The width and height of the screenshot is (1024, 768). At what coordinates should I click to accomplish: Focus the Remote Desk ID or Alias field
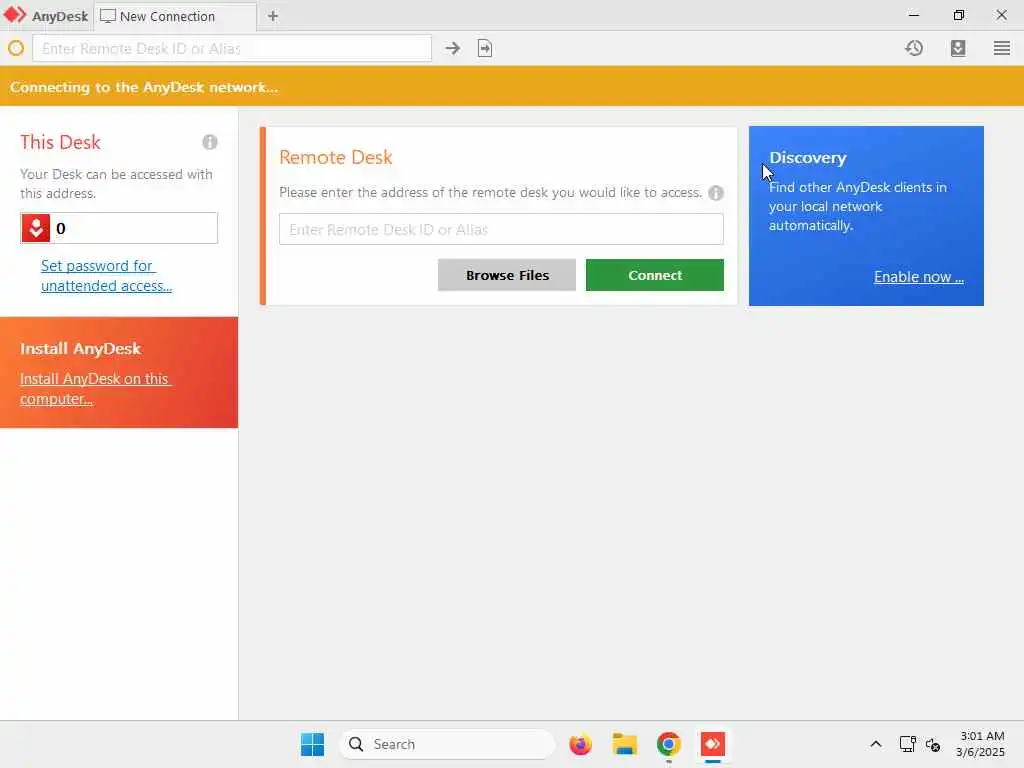pos(501,229)
